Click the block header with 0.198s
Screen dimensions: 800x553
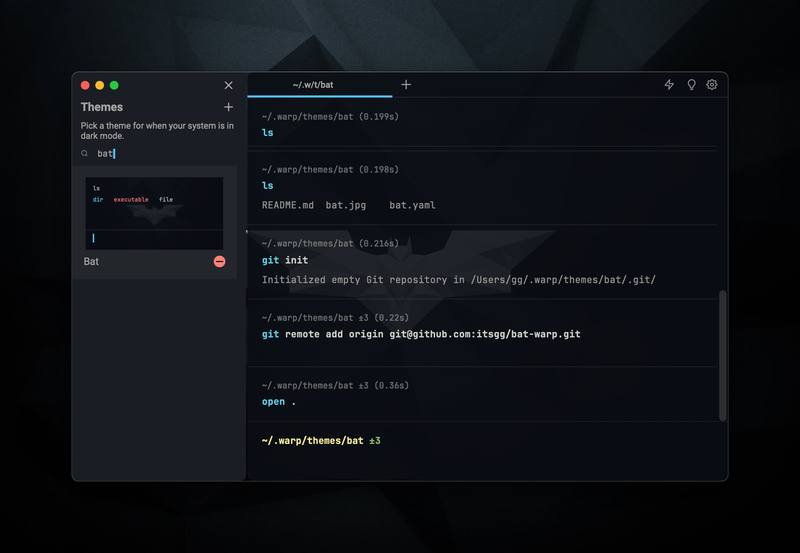click(330, 169)
